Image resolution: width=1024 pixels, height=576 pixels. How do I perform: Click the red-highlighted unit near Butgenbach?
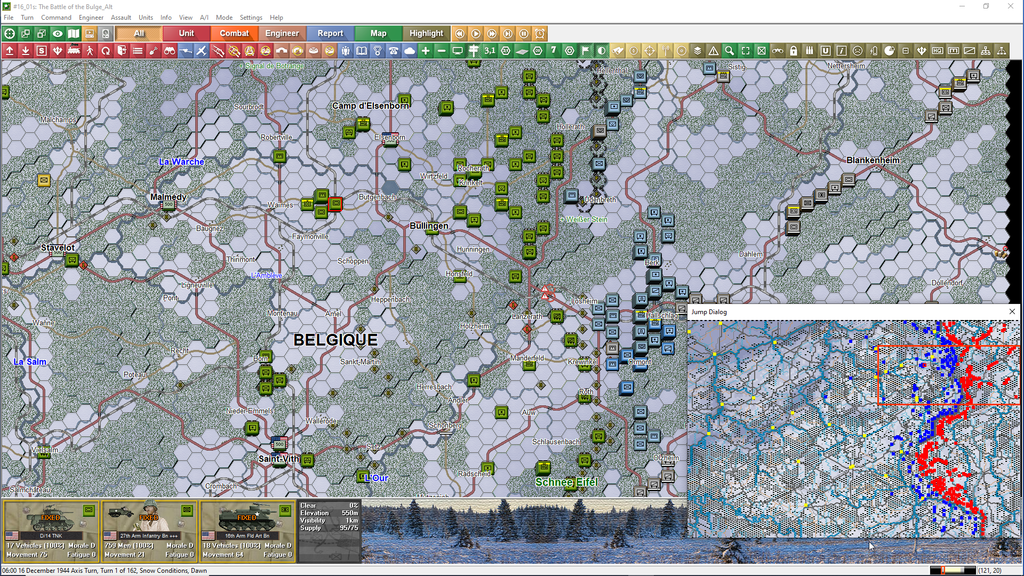point(335,204)
